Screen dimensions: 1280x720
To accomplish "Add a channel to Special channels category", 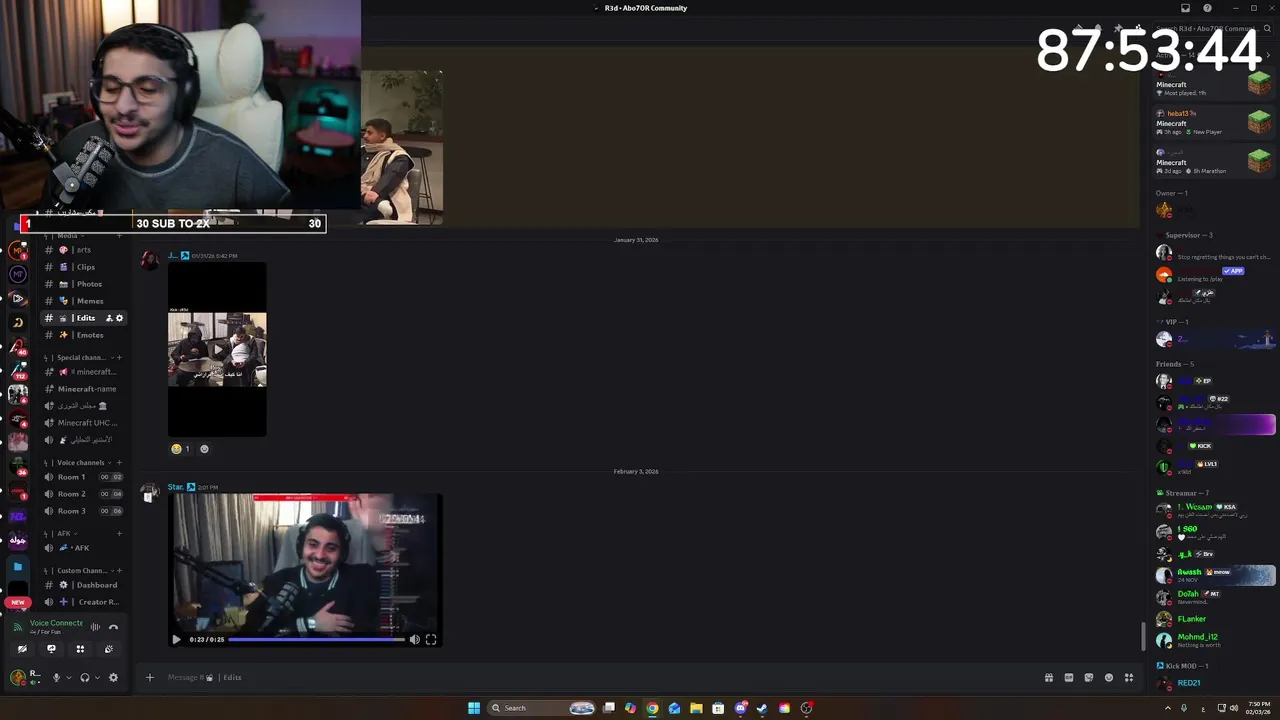I will tap(119, 357).
